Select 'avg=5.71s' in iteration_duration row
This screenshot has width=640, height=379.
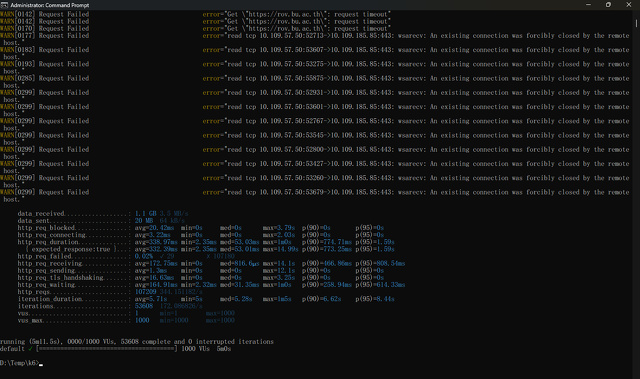[151, 299]
